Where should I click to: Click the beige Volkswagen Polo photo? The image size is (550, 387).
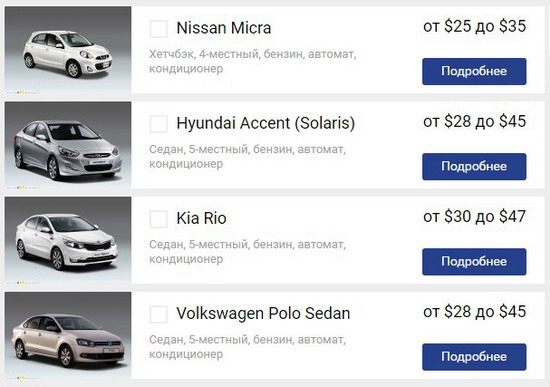click(68, 335)
